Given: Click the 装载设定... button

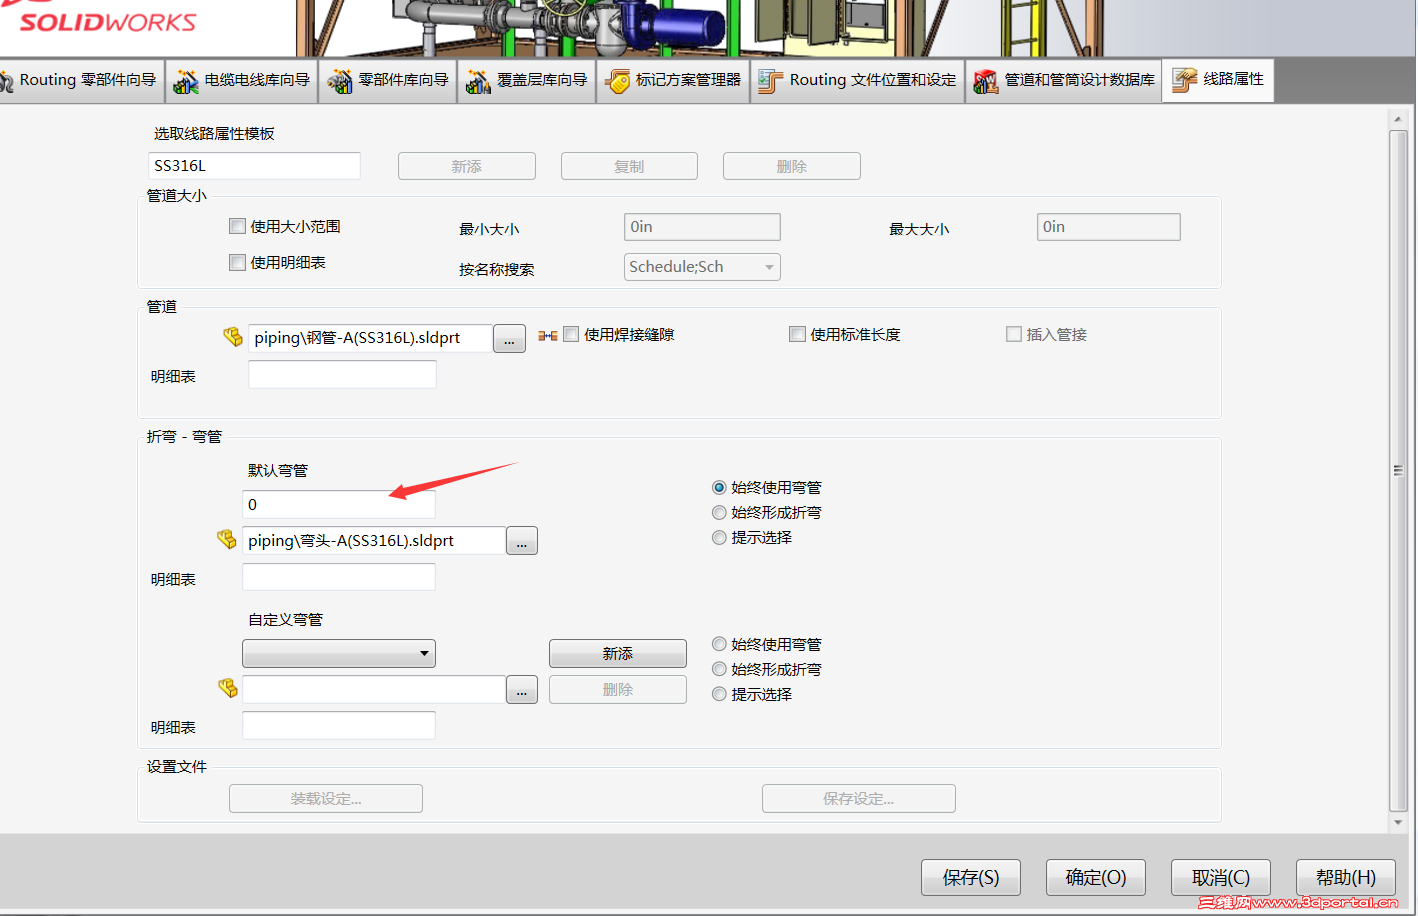Looking at the screenshot, I should coord(326,799).
